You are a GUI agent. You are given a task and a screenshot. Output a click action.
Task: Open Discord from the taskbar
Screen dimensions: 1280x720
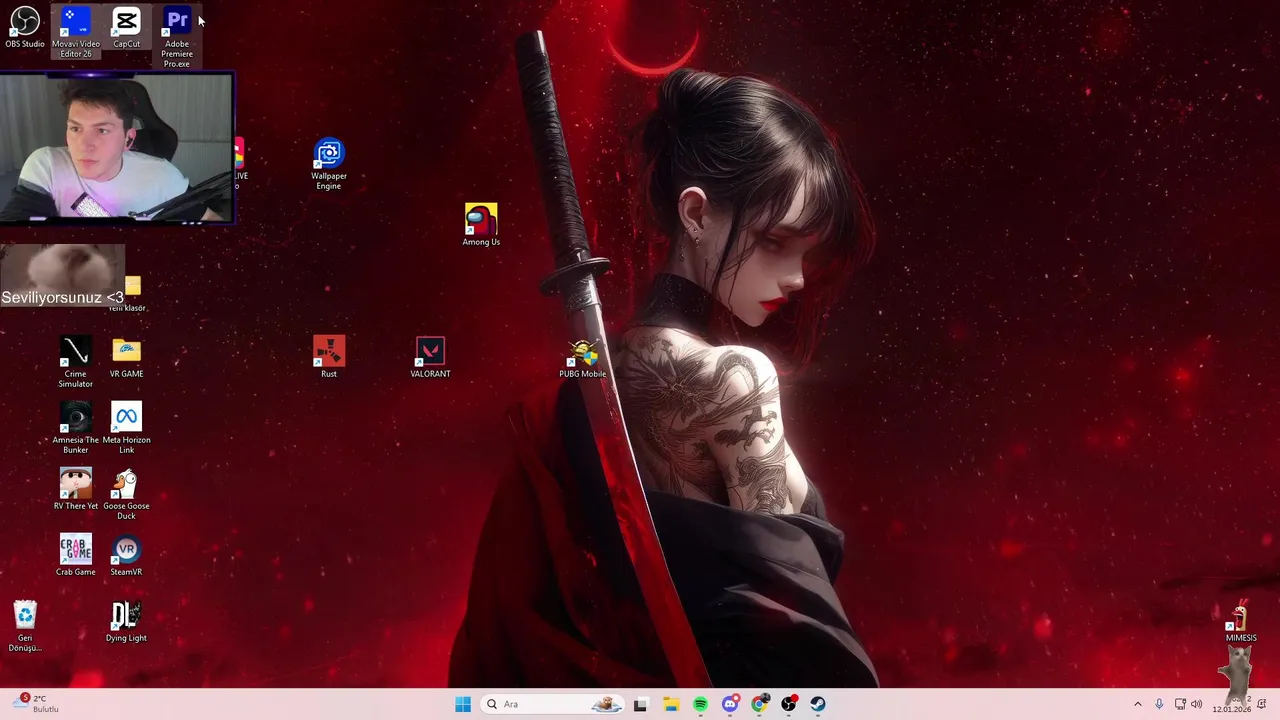tap(730, 704)
